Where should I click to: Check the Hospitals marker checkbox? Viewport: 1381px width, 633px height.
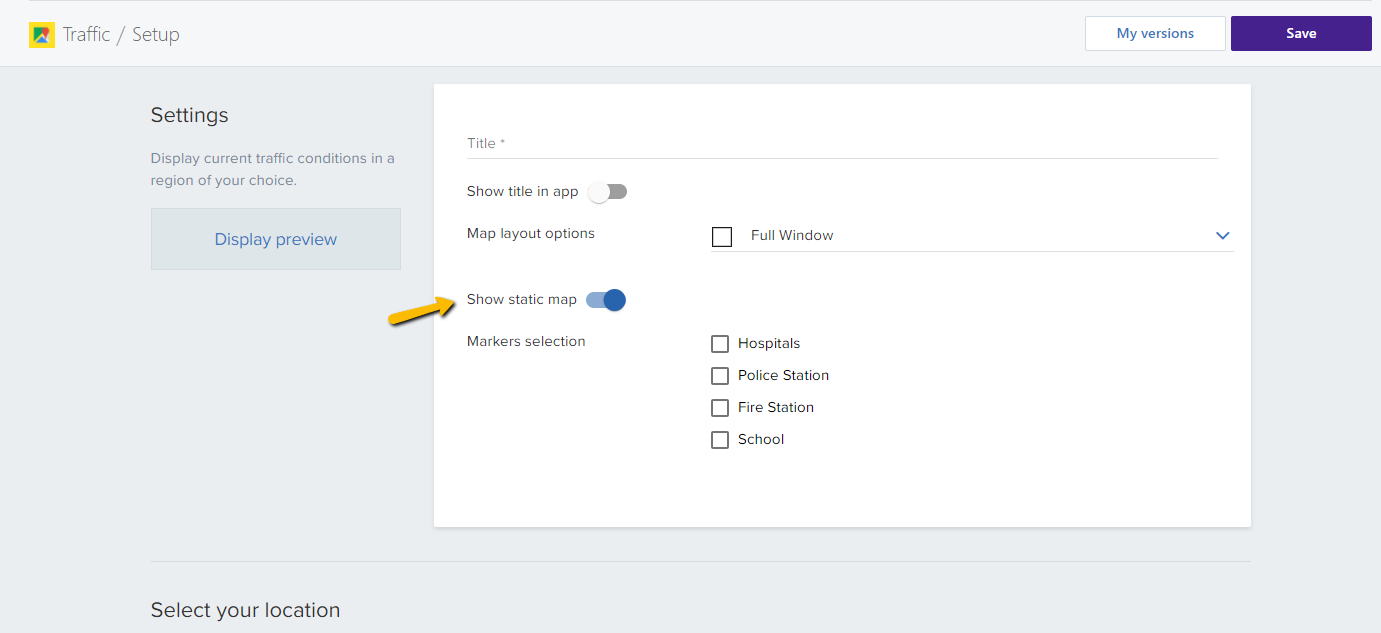pos(720,344)
